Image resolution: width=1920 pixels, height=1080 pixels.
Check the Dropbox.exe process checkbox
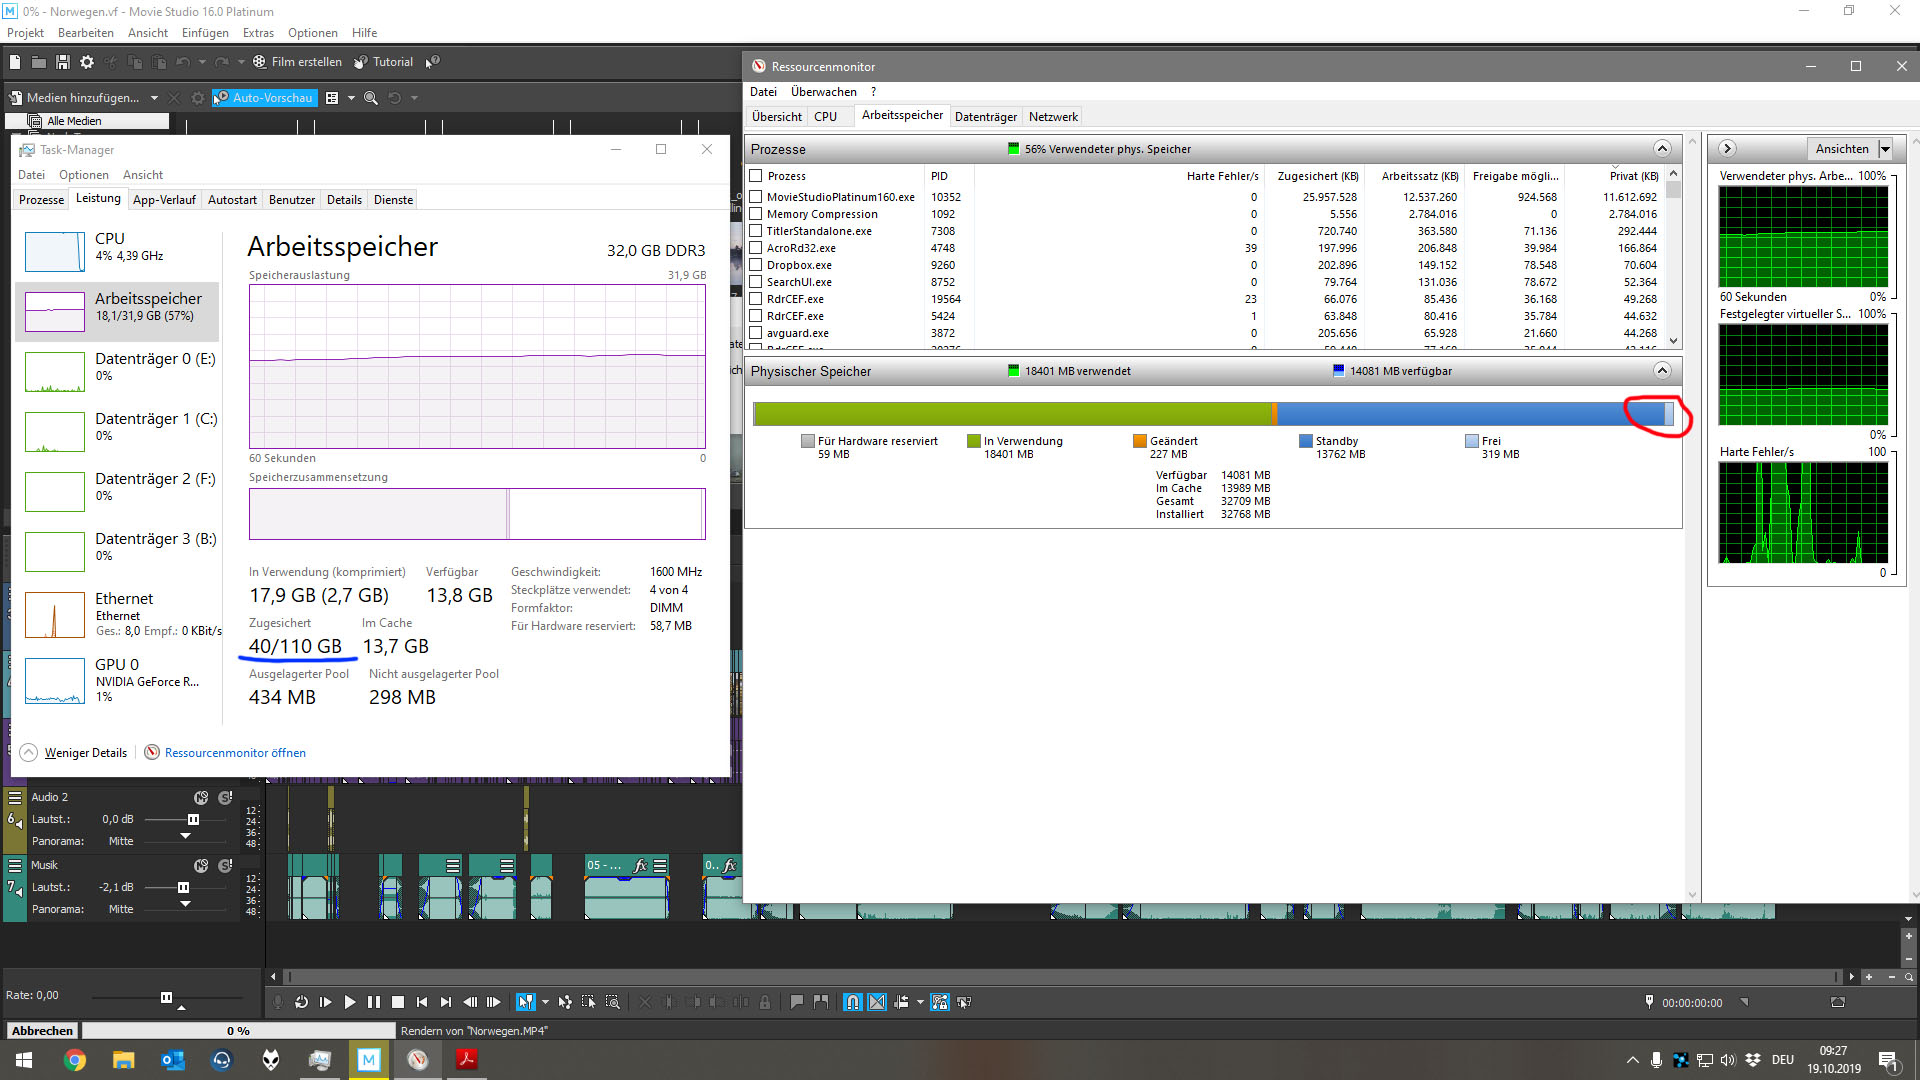pos(756,265)
